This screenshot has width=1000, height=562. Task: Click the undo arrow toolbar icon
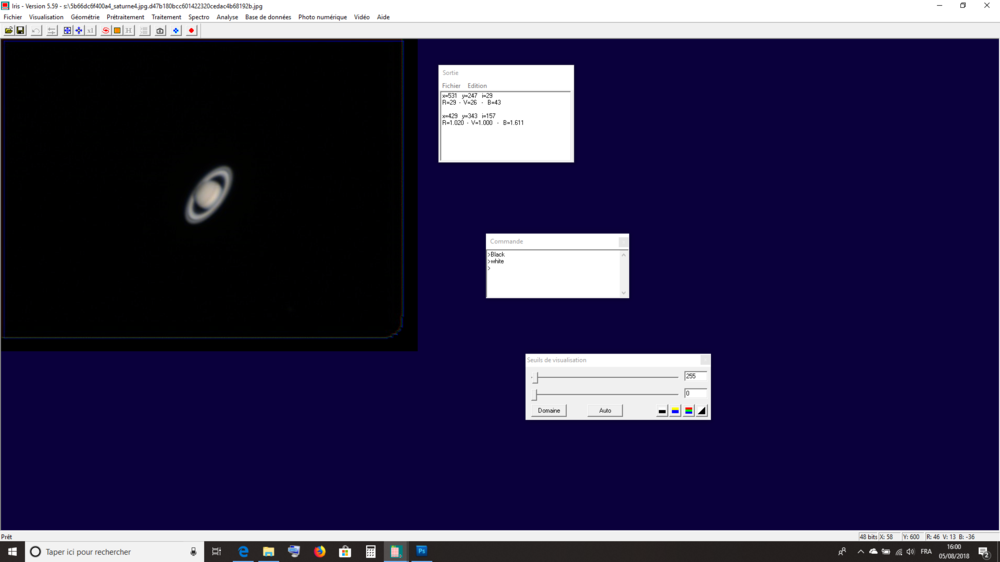pos(36,31)
